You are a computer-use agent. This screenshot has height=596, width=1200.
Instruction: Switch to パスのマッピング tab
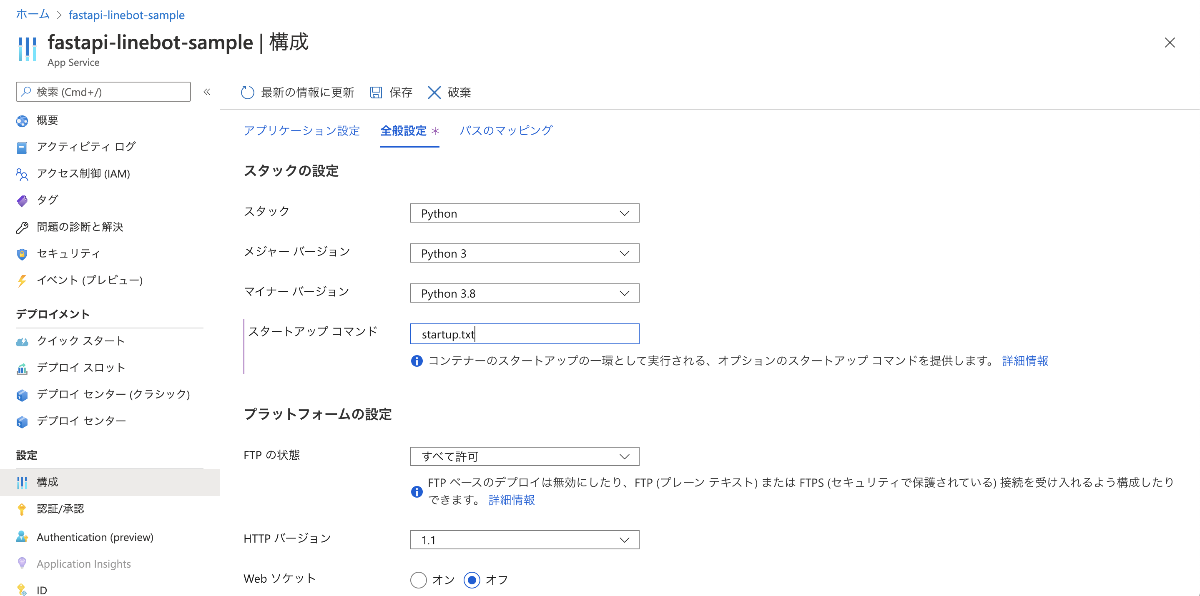[506, 131]
